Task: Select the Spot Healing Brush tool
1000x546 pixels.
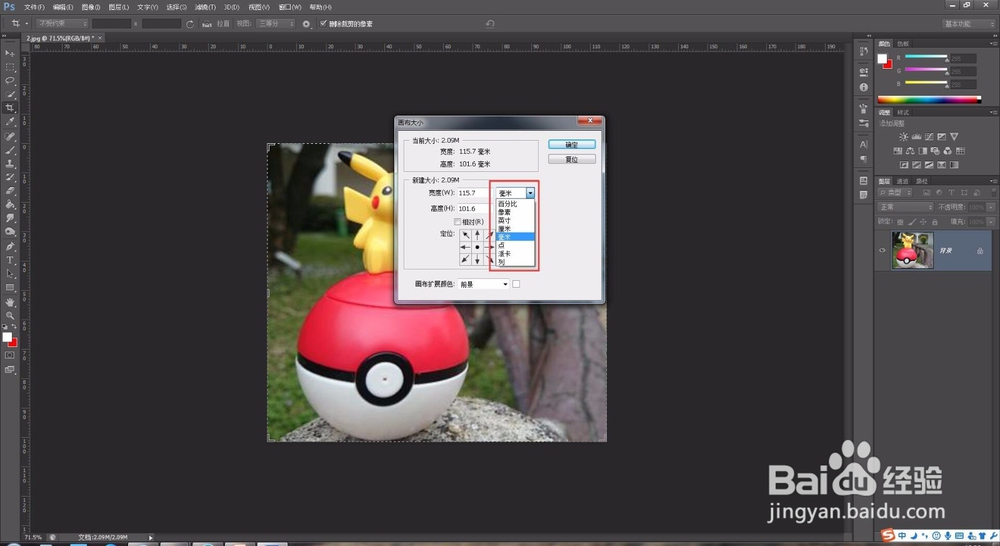Action: coord(10,136)
